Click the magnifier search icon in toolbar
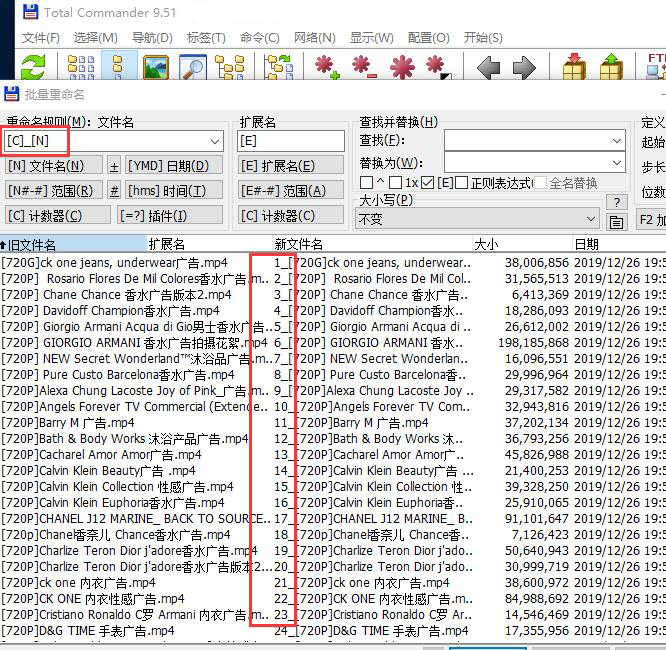The width and height of the screenshot is (666, 650). tap(193, 67)
